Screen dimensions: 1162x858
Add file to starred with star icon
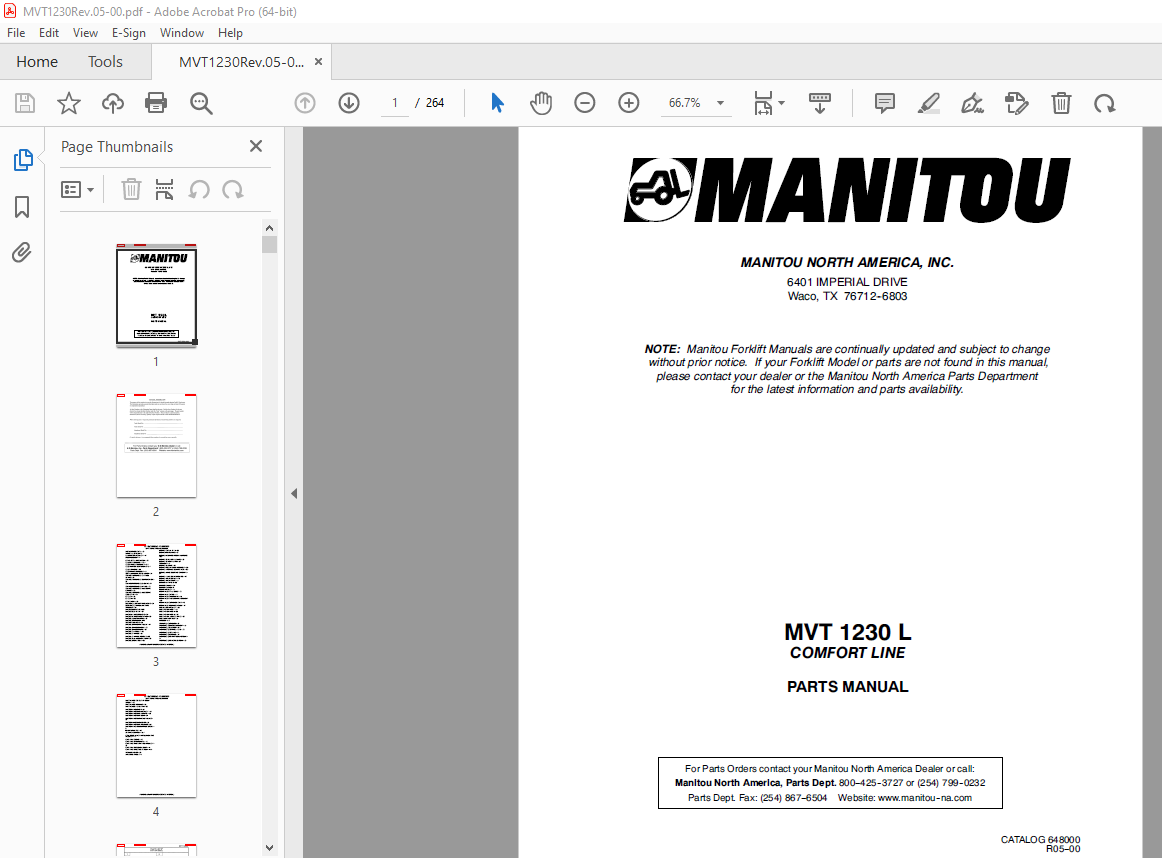pos(69,103)
